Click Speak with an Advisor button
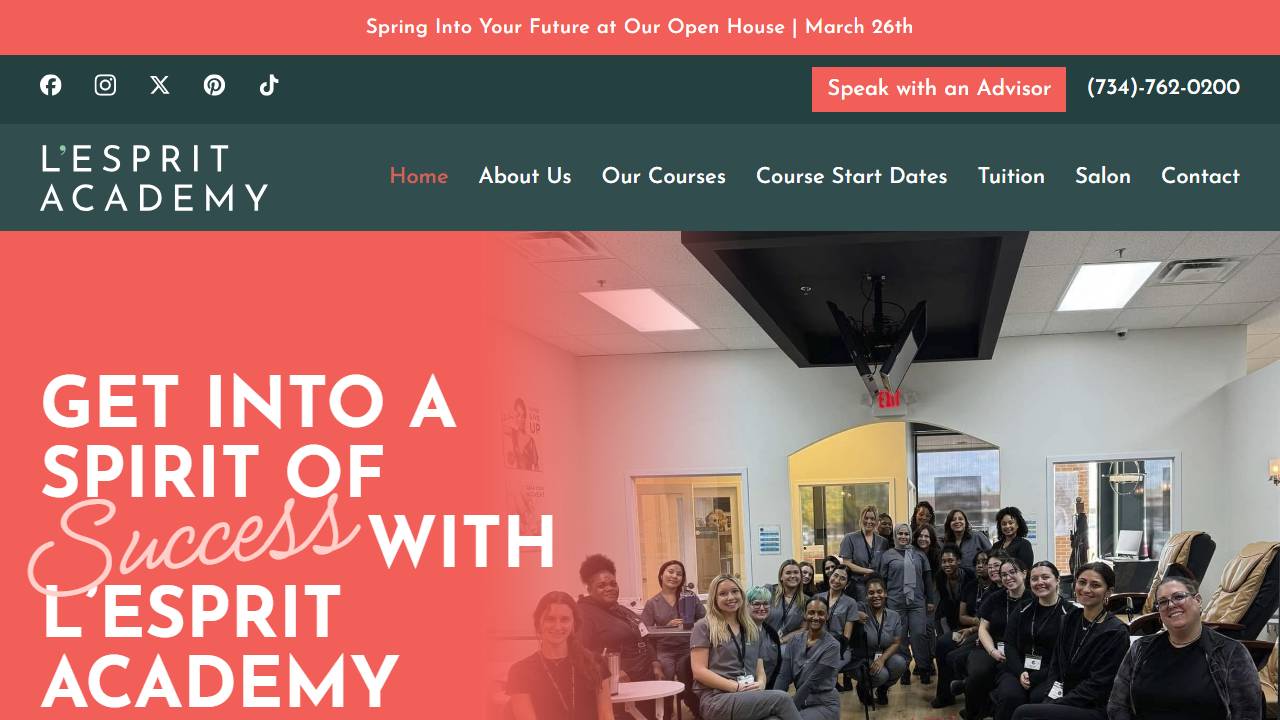 click(939, 89)
